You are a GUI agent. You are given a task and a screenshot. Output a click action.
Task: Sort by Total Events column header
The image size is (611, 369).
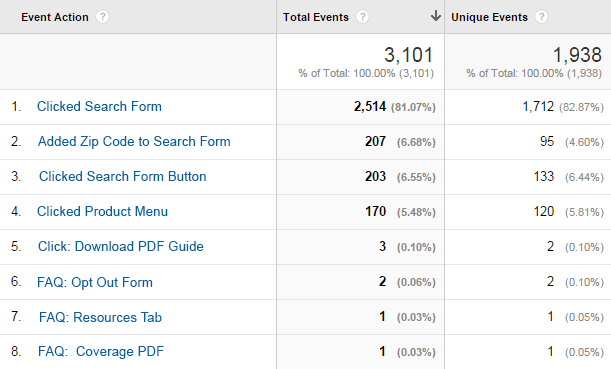pos(316,17)
